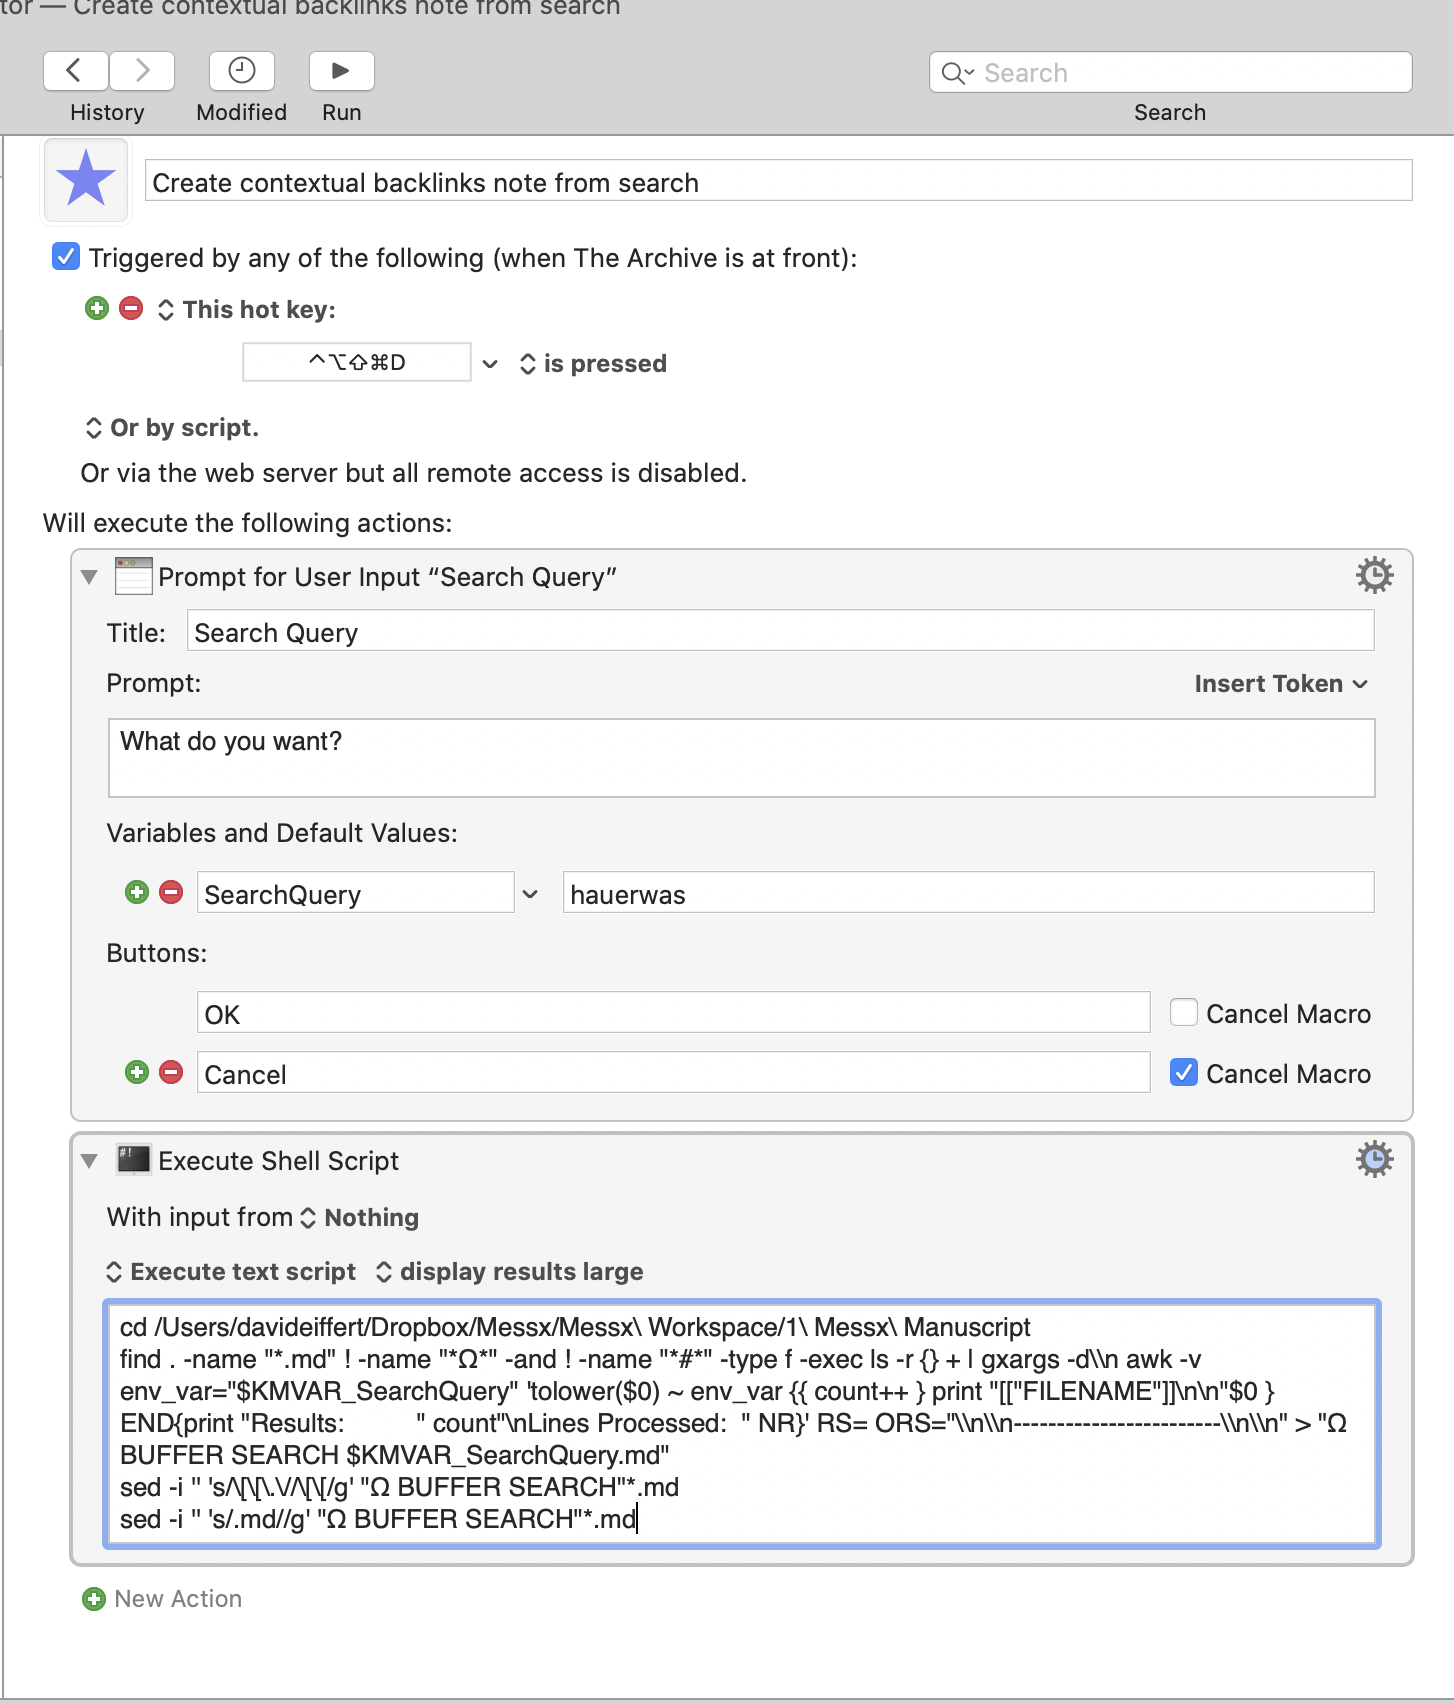The width and height of the screenshot is (1454, 1704).
Task: Click the Prompt text 'What do you want?'
Action: click(x=231, y=741)
